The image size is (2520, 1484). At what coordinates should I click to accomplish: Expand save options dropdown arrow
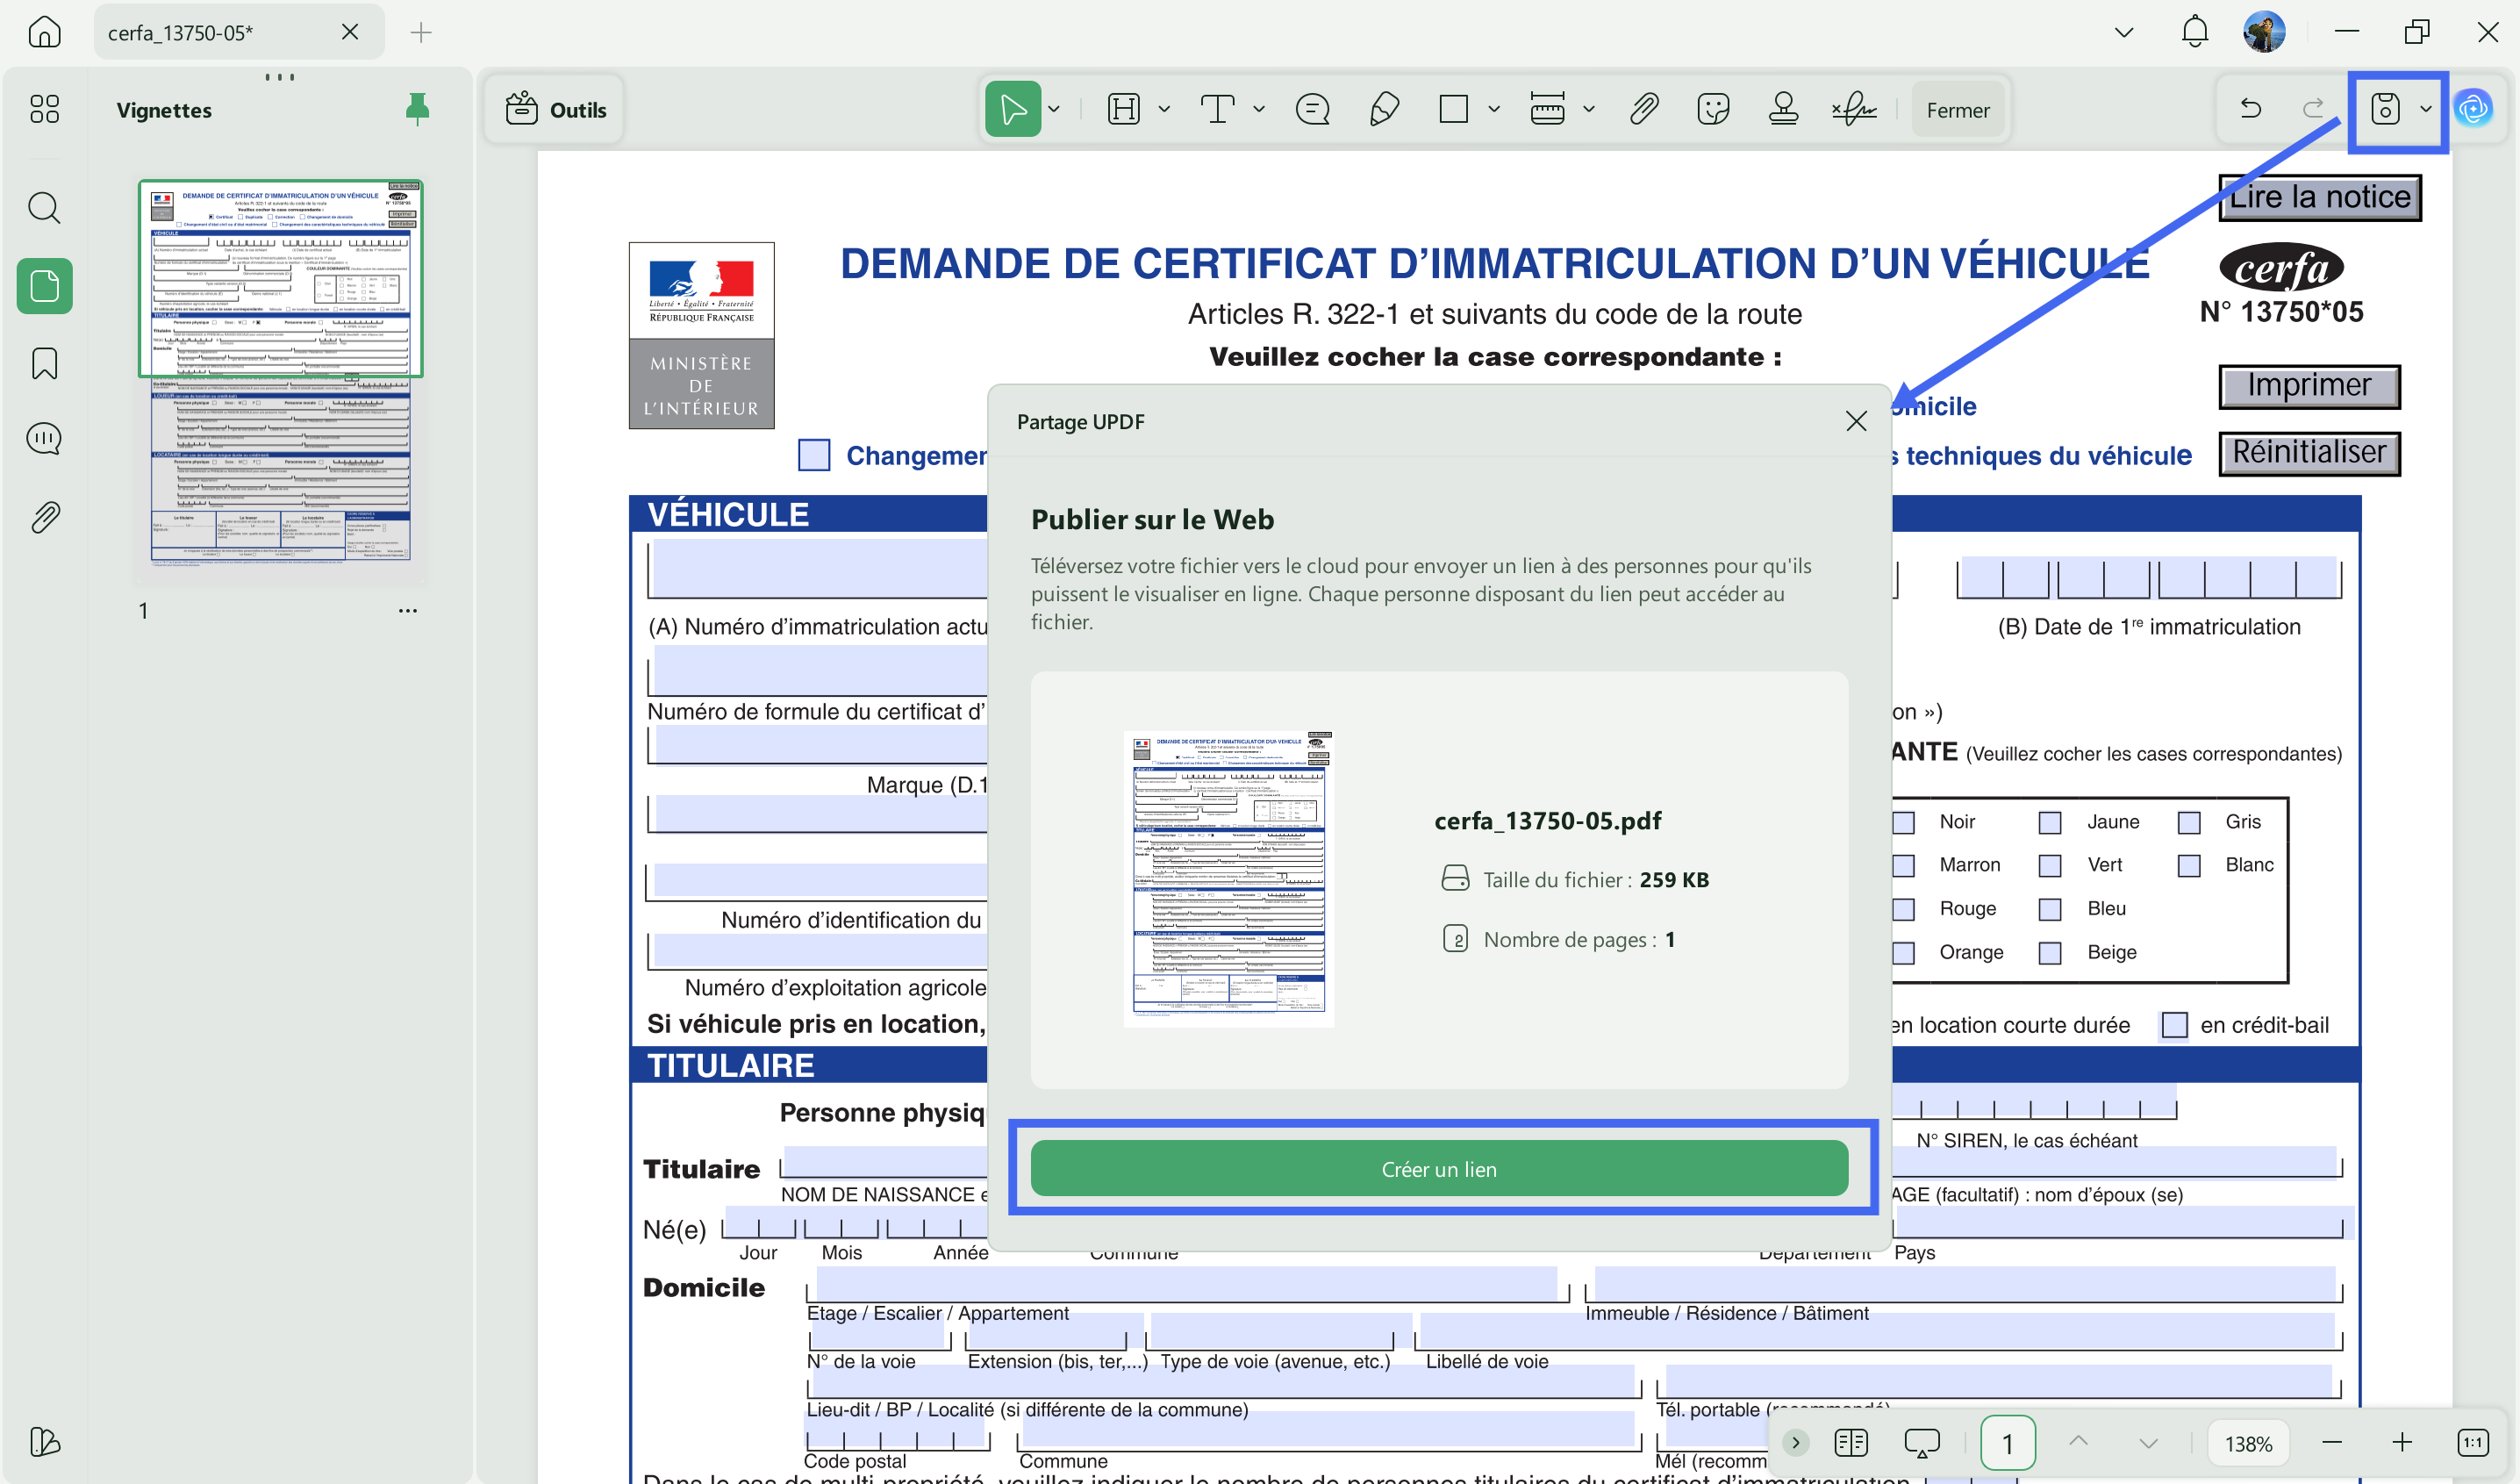click(x=2425, y=109)
